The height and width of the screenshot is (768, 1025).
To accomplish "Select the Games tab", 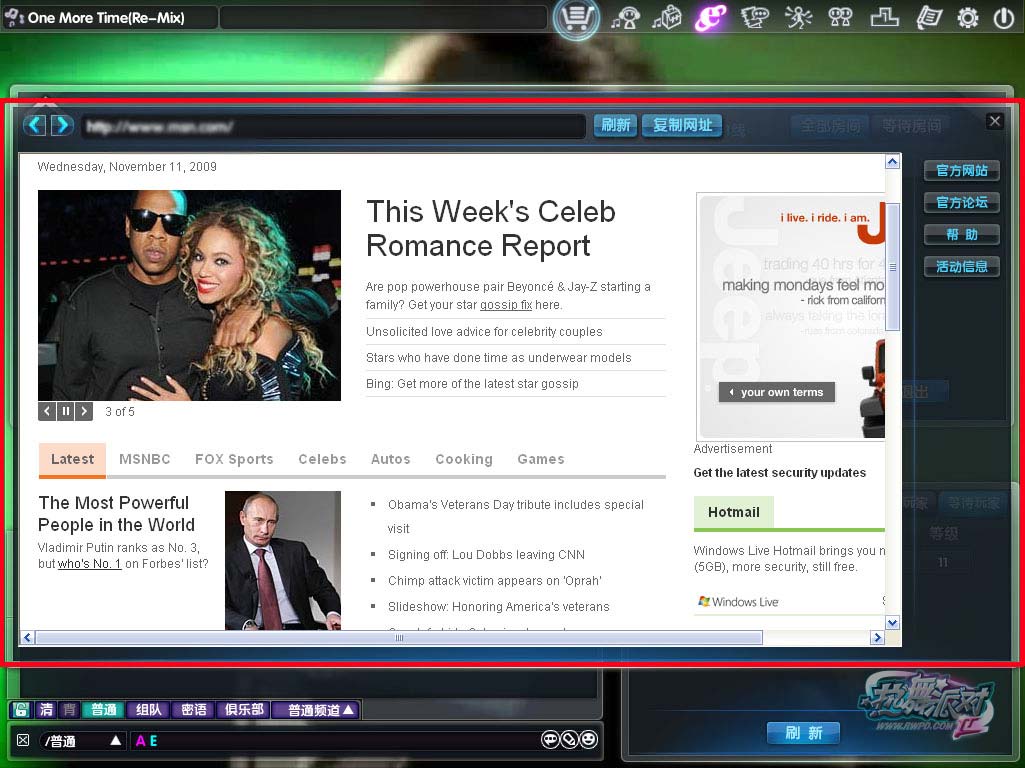I will click(x=541, y=459).
